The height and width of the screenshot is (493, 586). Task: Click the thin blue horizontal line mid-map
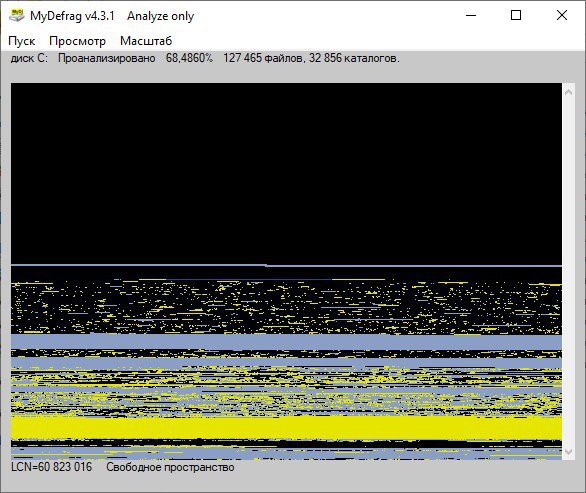286,266
